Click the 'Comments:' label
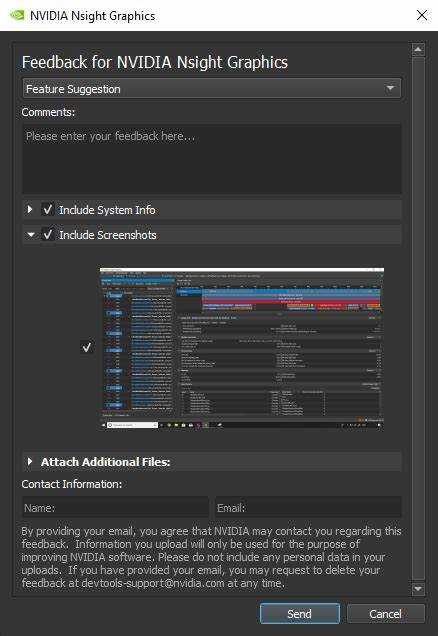Image resolution: width=438 pixels, height=636 pixels. [48, 112]
